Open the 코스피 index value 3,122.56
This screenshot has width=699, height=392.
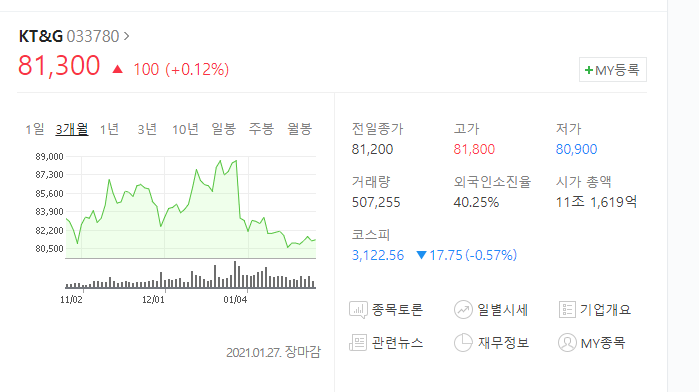point(378,255)
